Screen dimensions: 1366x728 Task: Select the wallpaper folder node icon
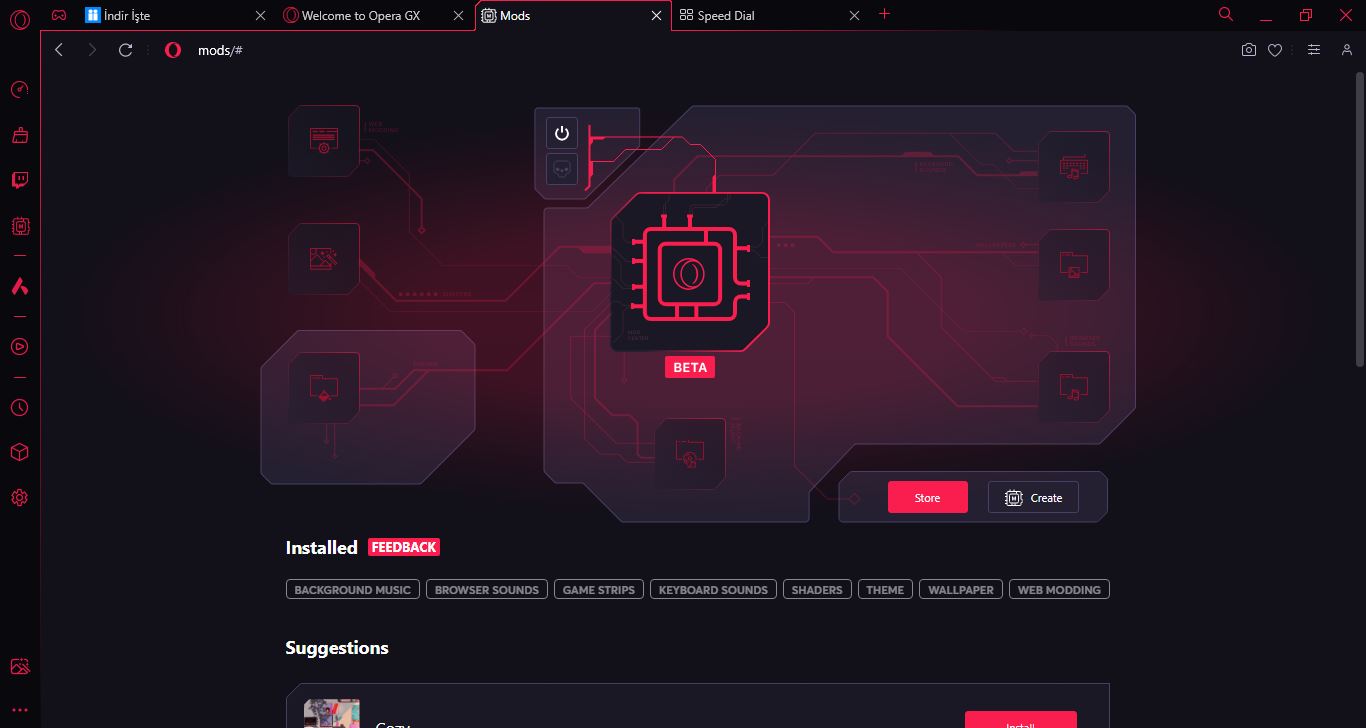pos(1073,265)
